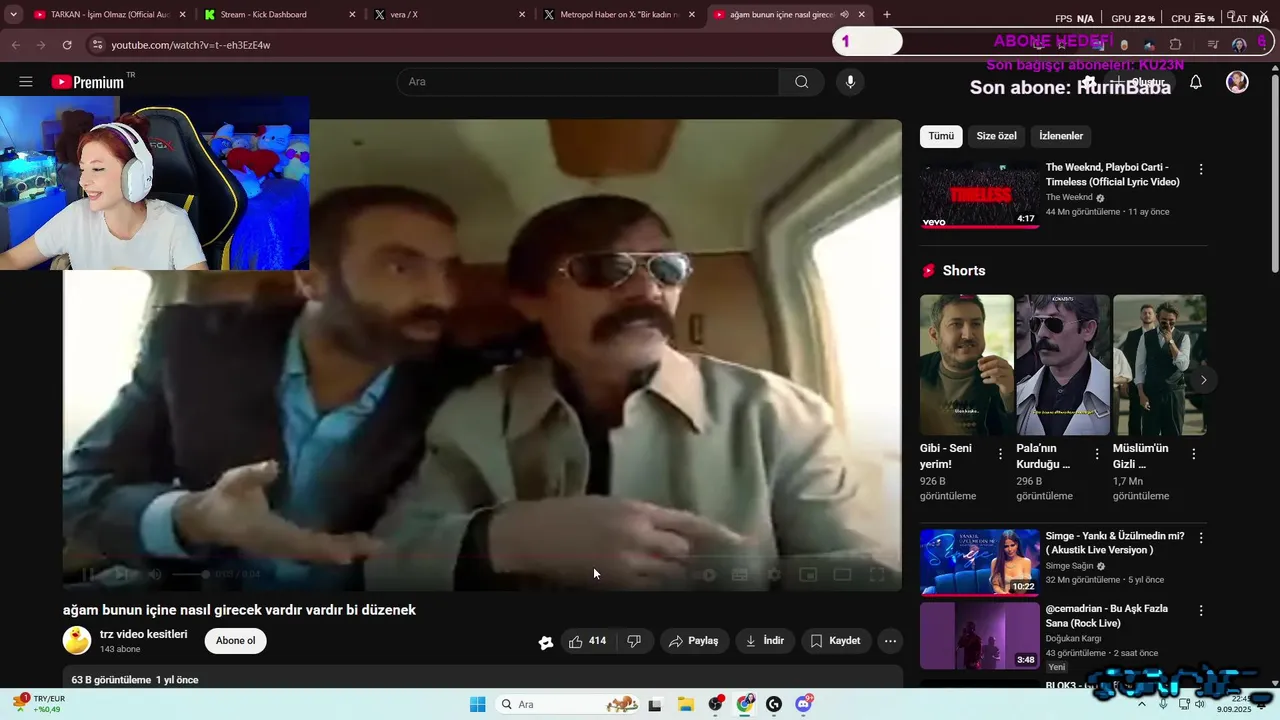
Task: View site information icon in address bar
Action: pos(97,45)
